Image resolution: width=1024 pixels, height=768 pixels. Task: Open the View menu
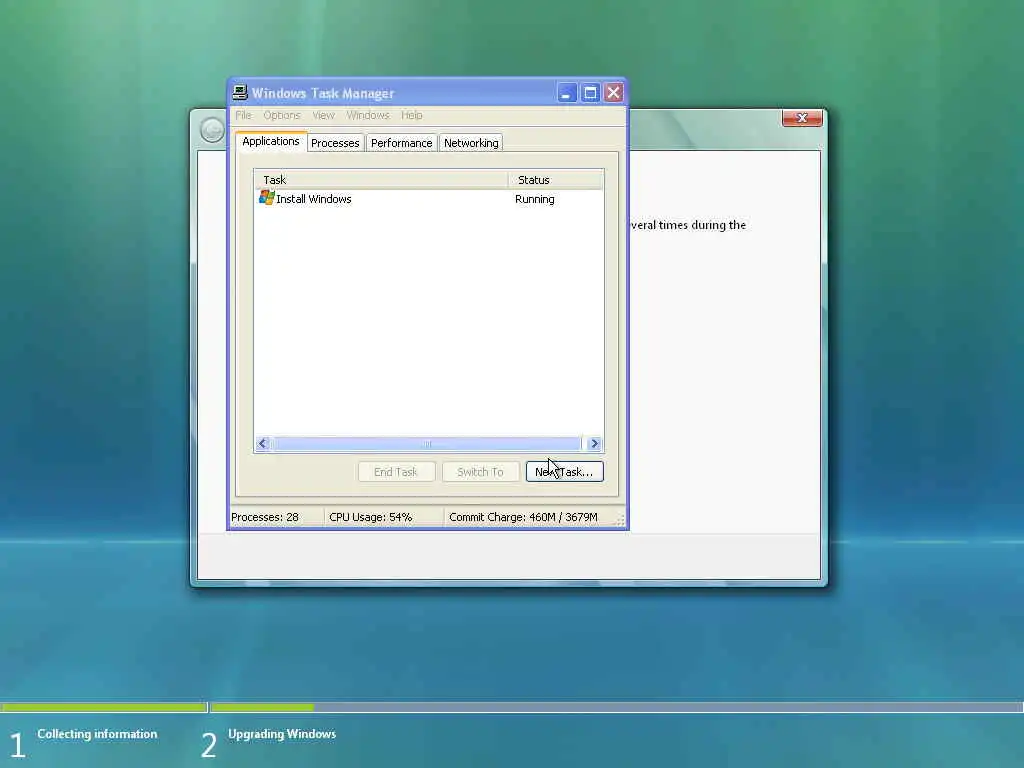(323, 115)
